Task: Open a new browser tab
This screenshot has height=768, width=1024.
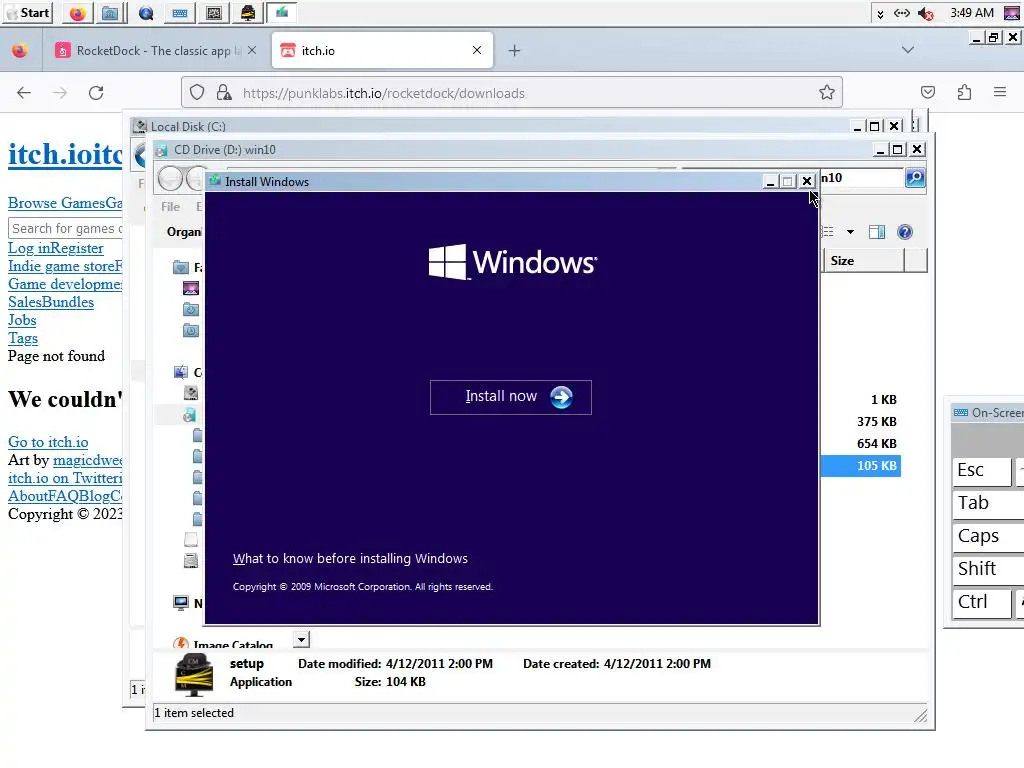Action: pyautogui.click(x=515, y=50)
